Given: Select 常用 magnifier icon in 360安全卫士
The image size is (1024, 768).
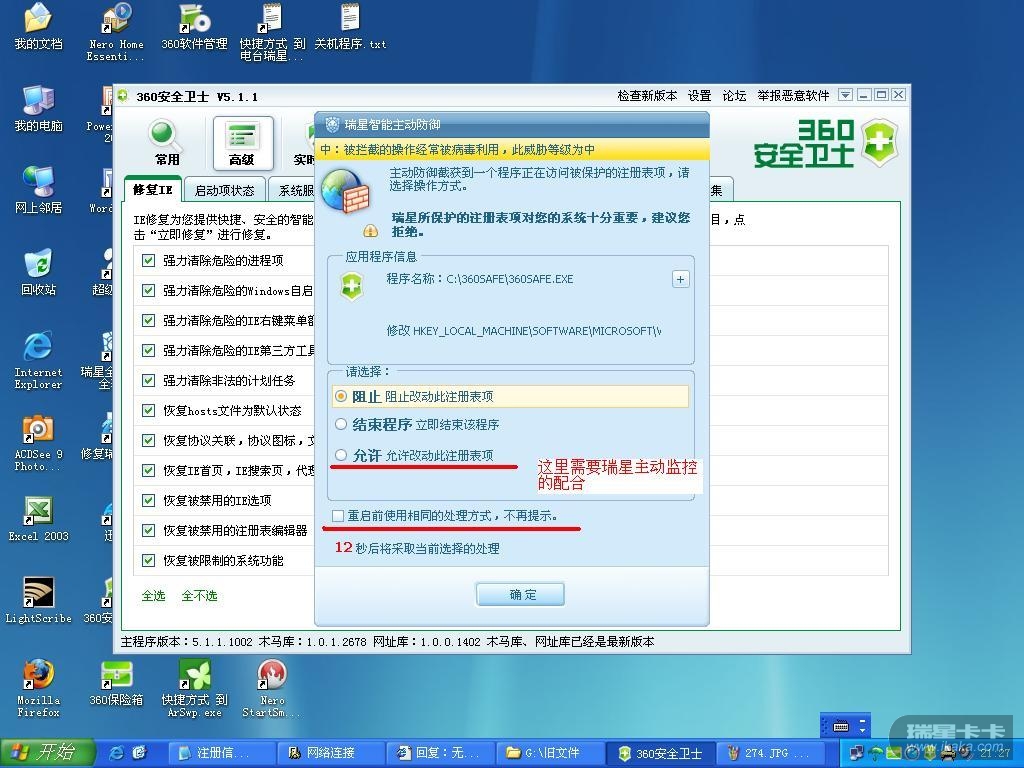Looking at the screenshot, I should coord(166,143).
